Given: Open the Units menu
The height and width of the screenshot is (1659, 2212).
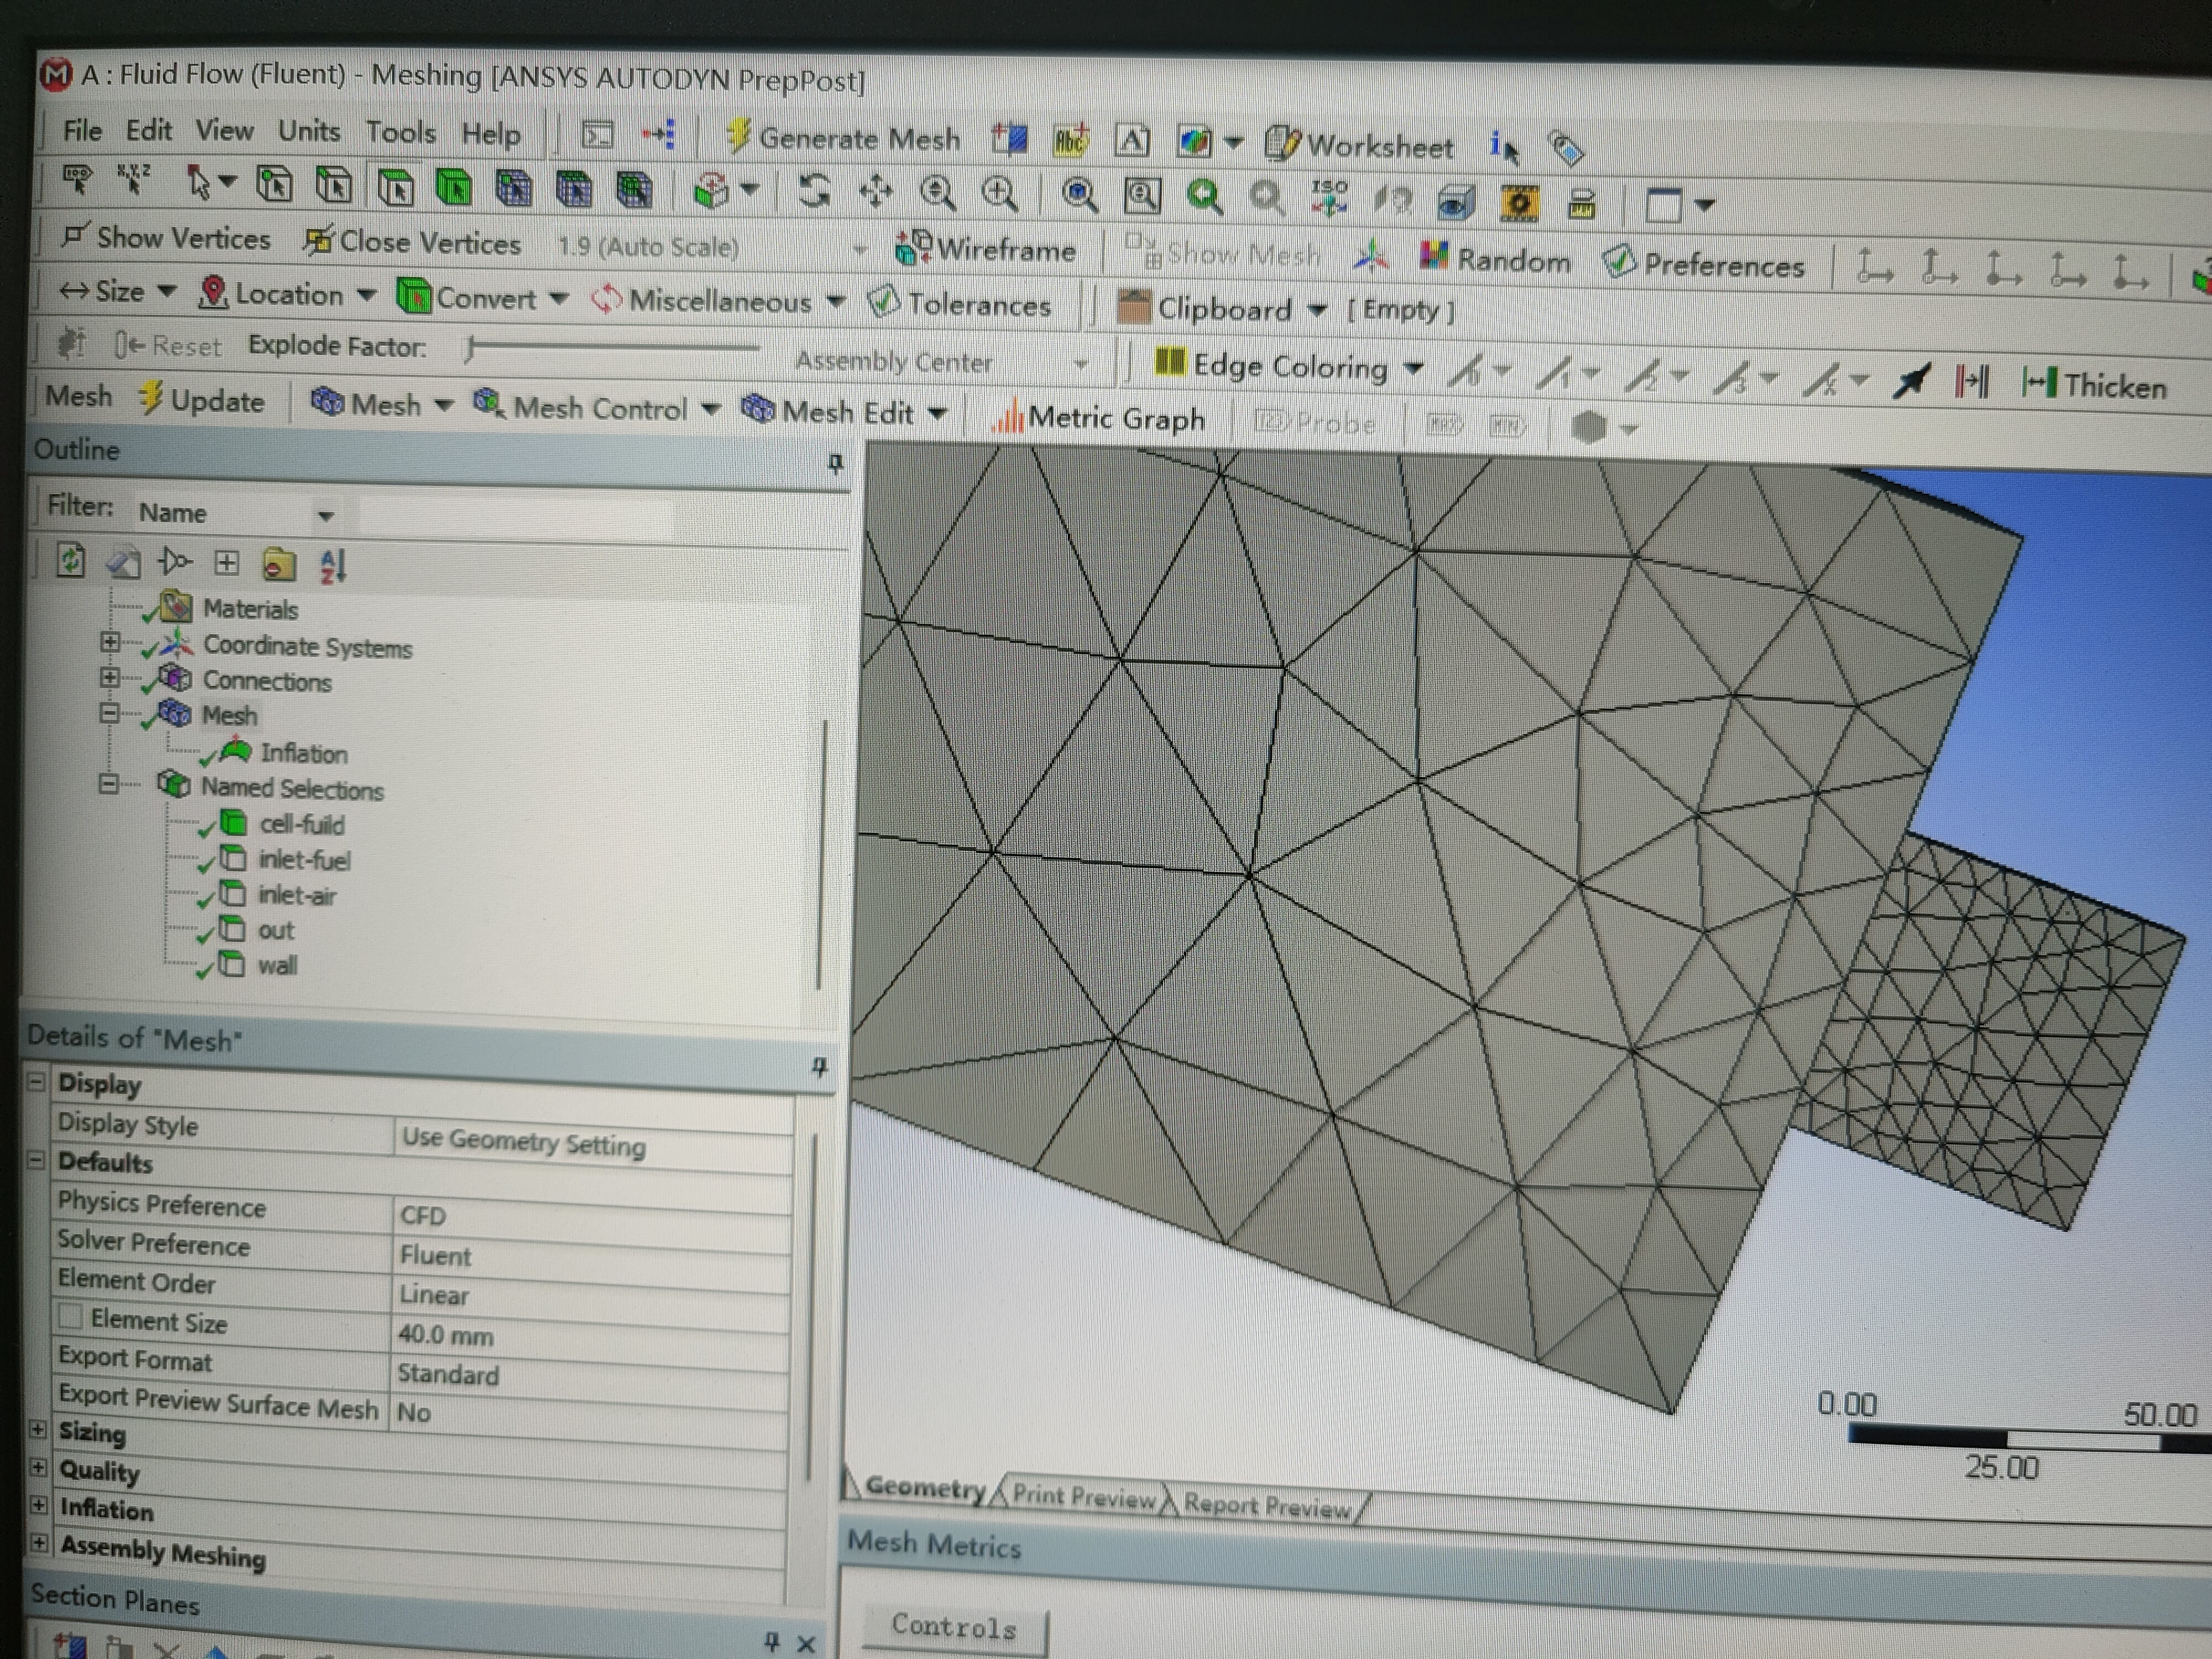Looking at the screenshot, I should coord(309,131).
